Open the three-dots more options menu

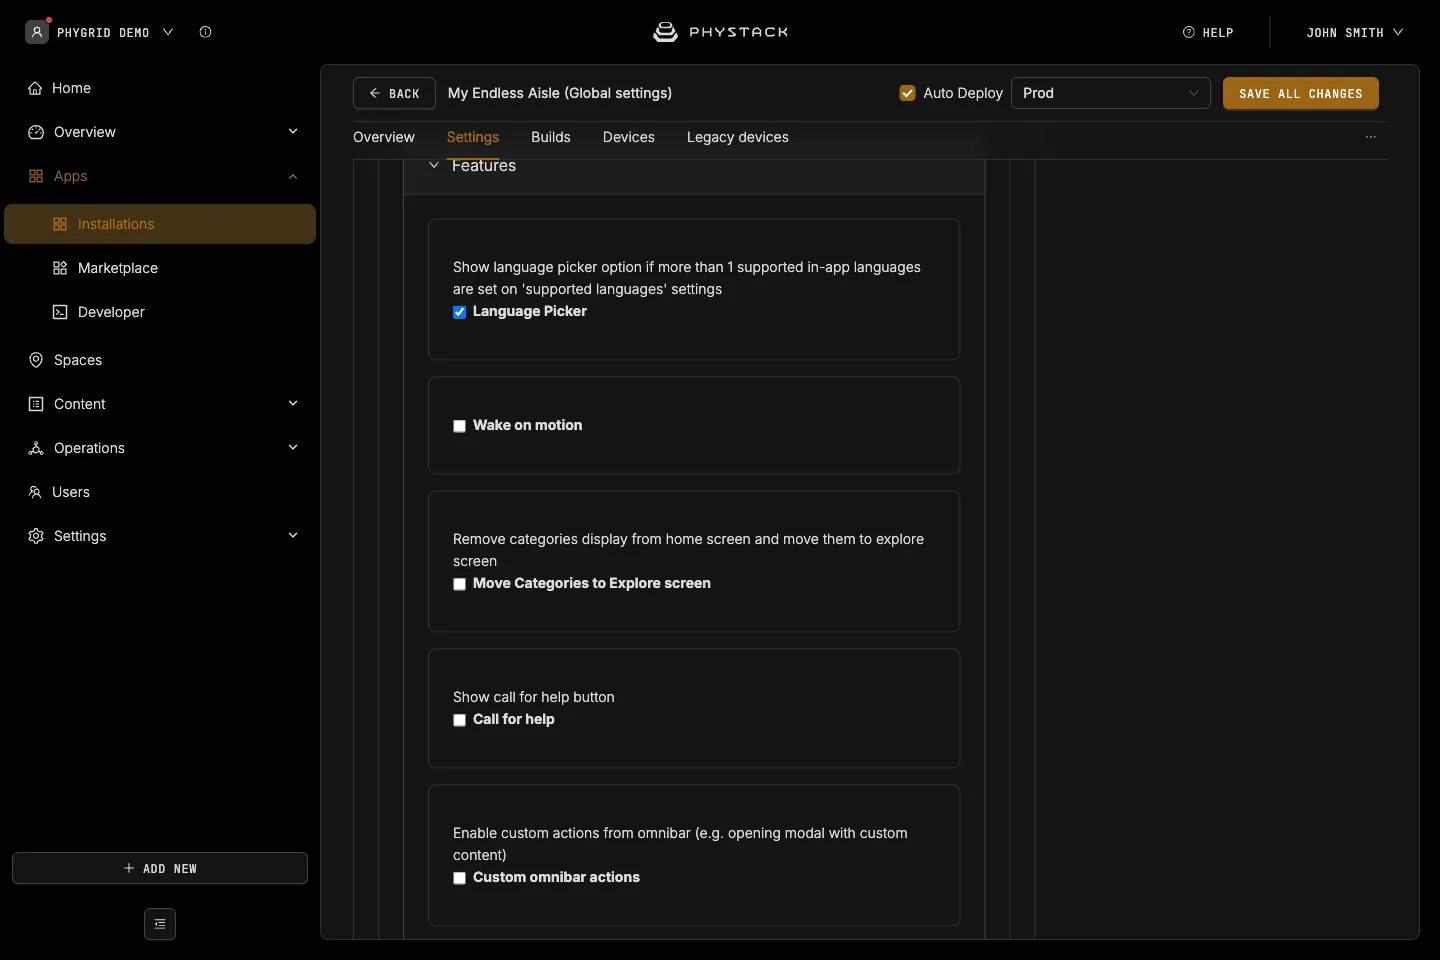1371,137
